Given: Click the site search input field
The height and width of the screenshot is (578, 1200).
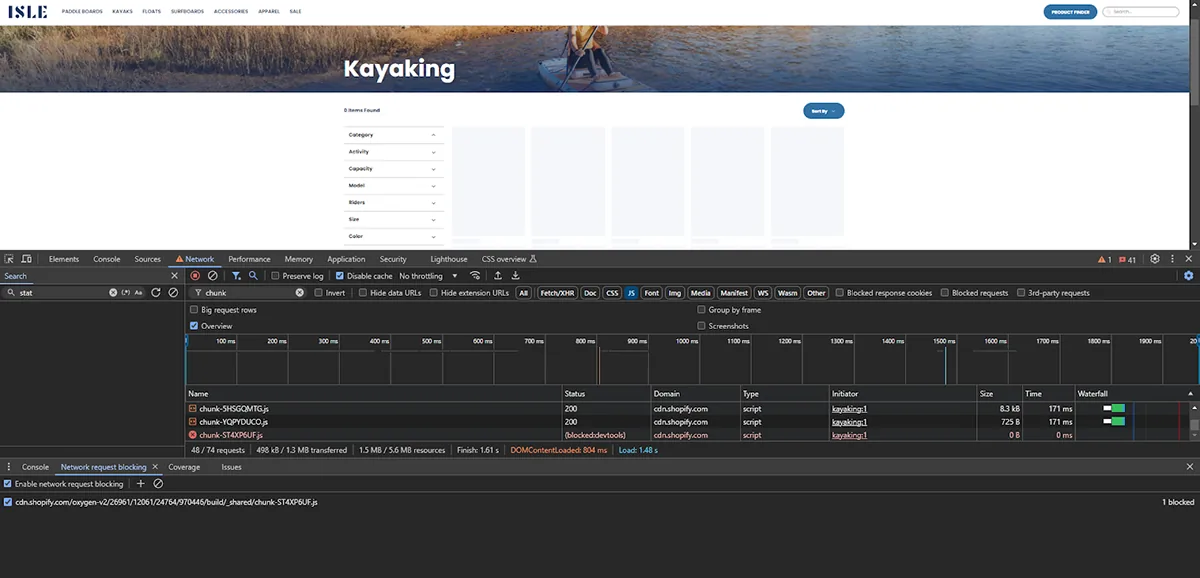Looking at the screenshot, I should (1141, 12).
